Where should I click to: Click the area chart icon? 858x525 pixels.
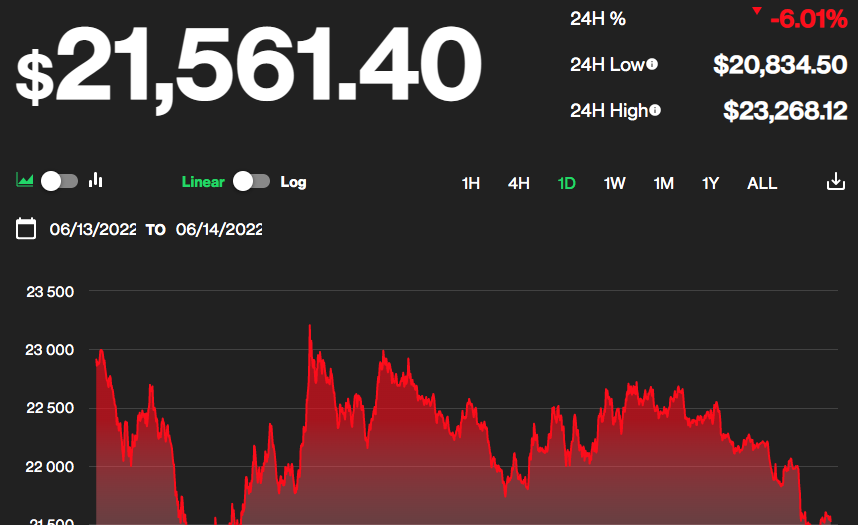pyautogui.click(x=25, y=181)
